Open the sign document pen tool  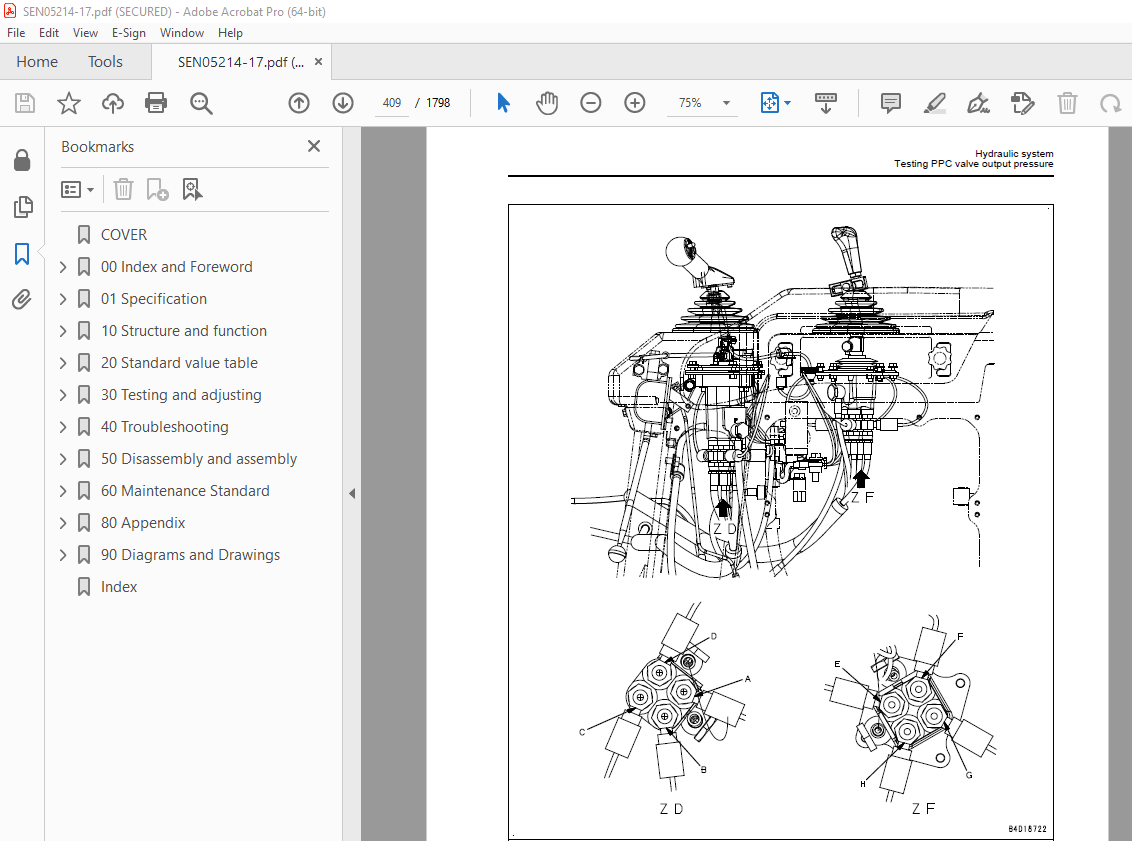pos(978,103)
